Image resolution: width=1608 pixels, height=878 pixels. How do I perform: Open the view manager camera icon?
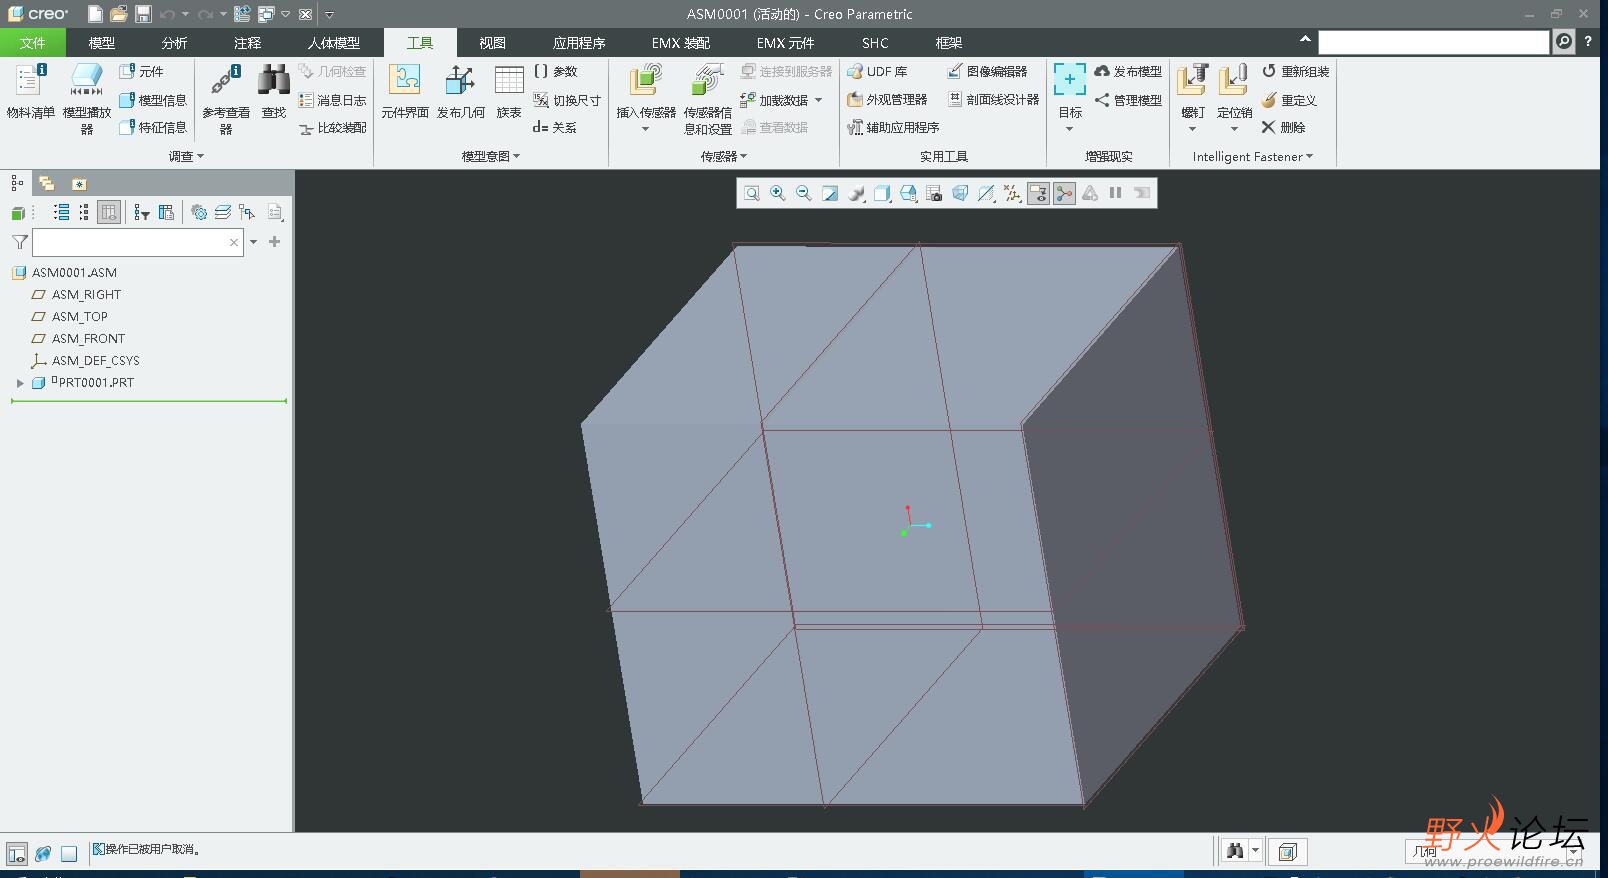[934, 193]
